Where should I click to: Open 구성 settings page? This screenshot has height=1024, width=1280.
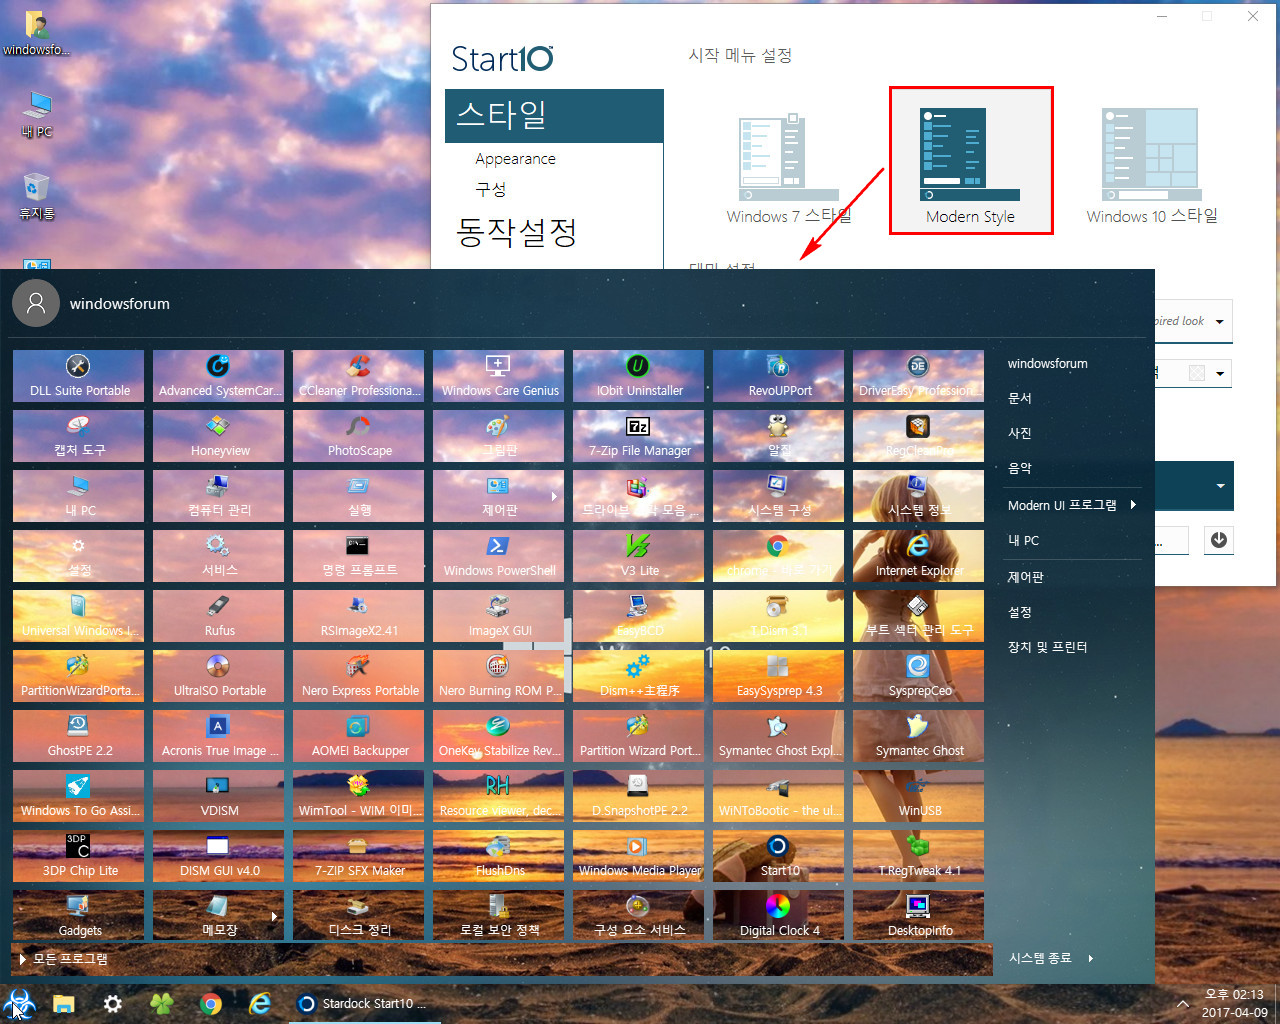[490, 189]
